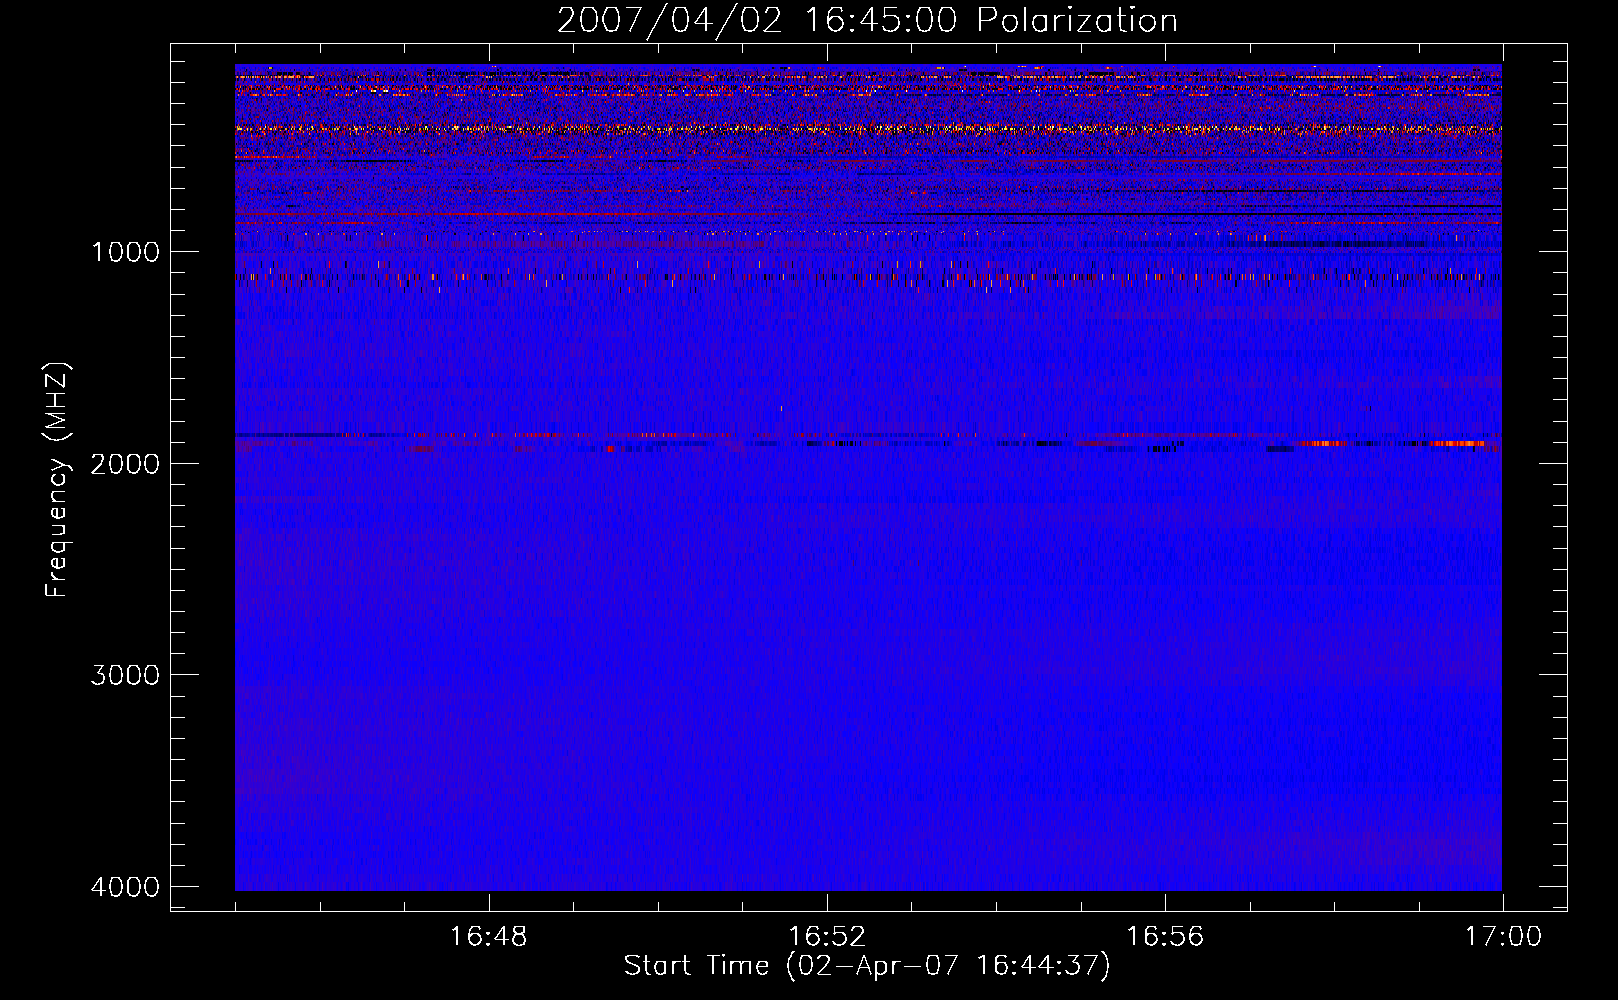Click the 1000 frequency tick label
This screenshot has width=1618, height=1000.
click(125, 252)
